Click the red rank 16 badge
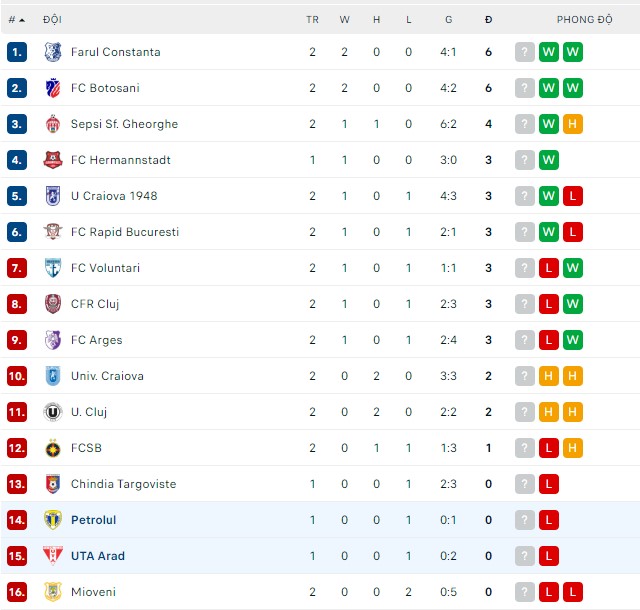This screenshot has height=610, width=640. point(17,592)
